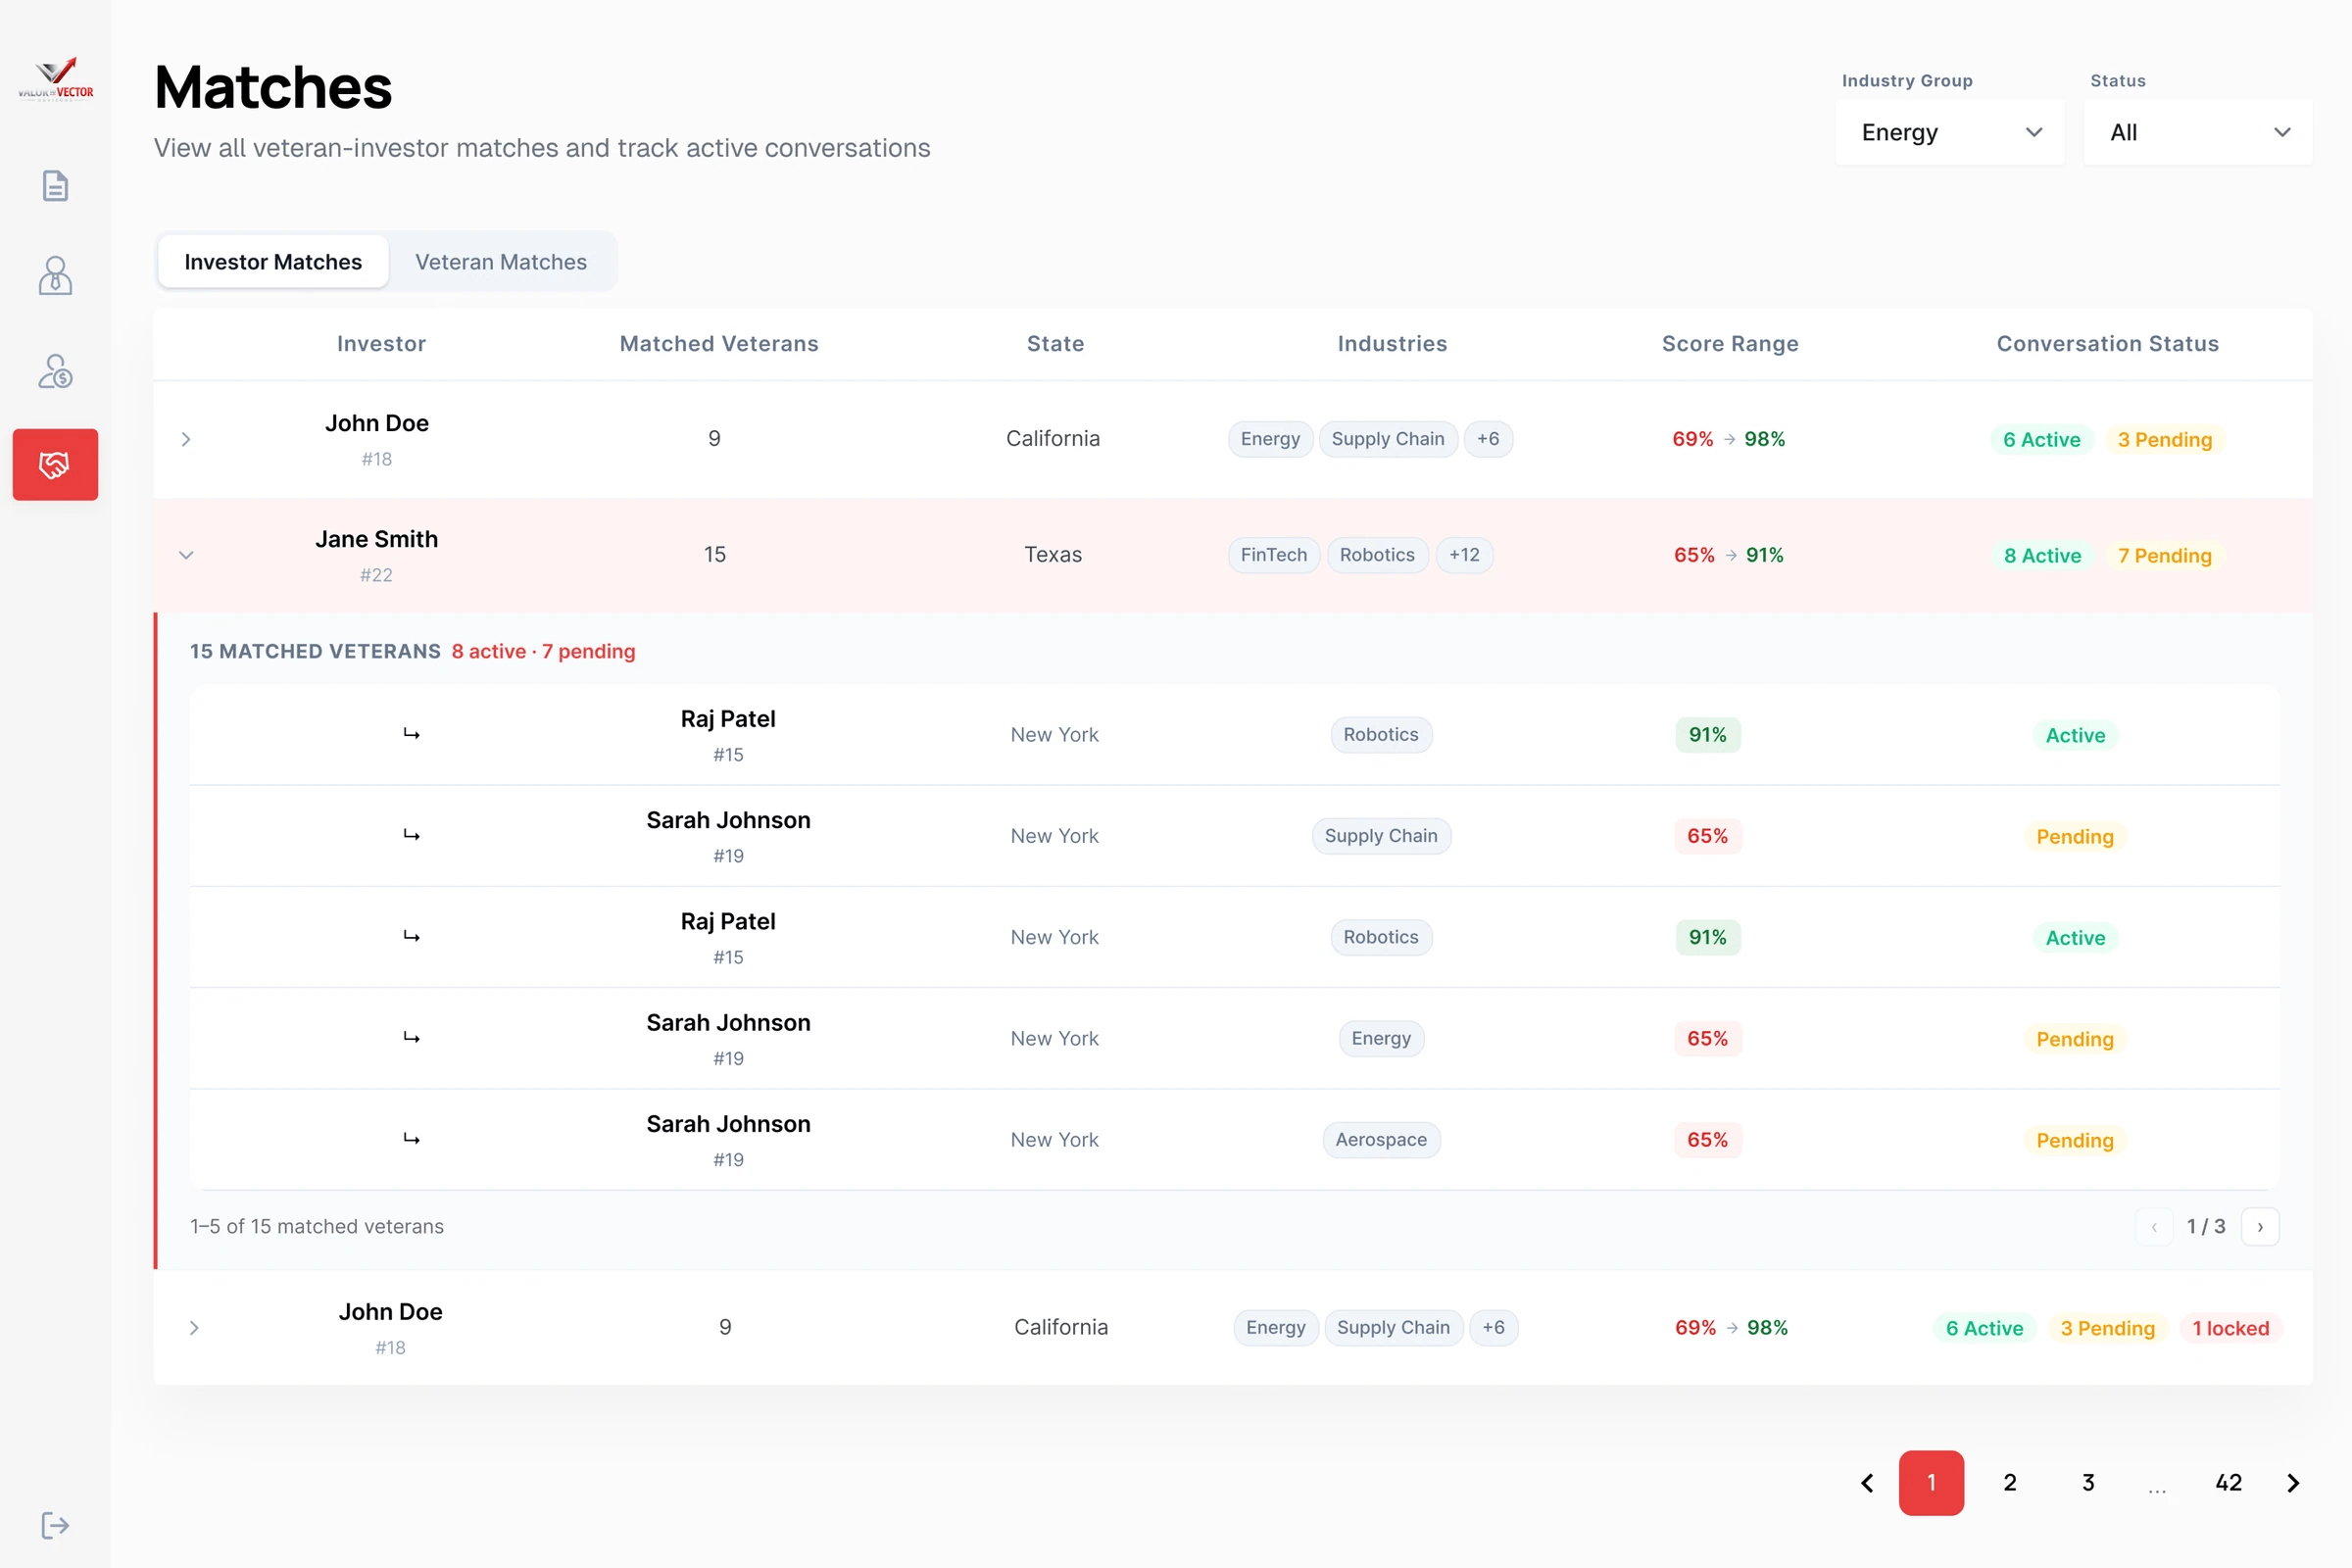Click the +6 industries badge in the first John Doe row
Image resolution: width=2352 pixels, height=1568 pixels.
tap(1488, 439)
